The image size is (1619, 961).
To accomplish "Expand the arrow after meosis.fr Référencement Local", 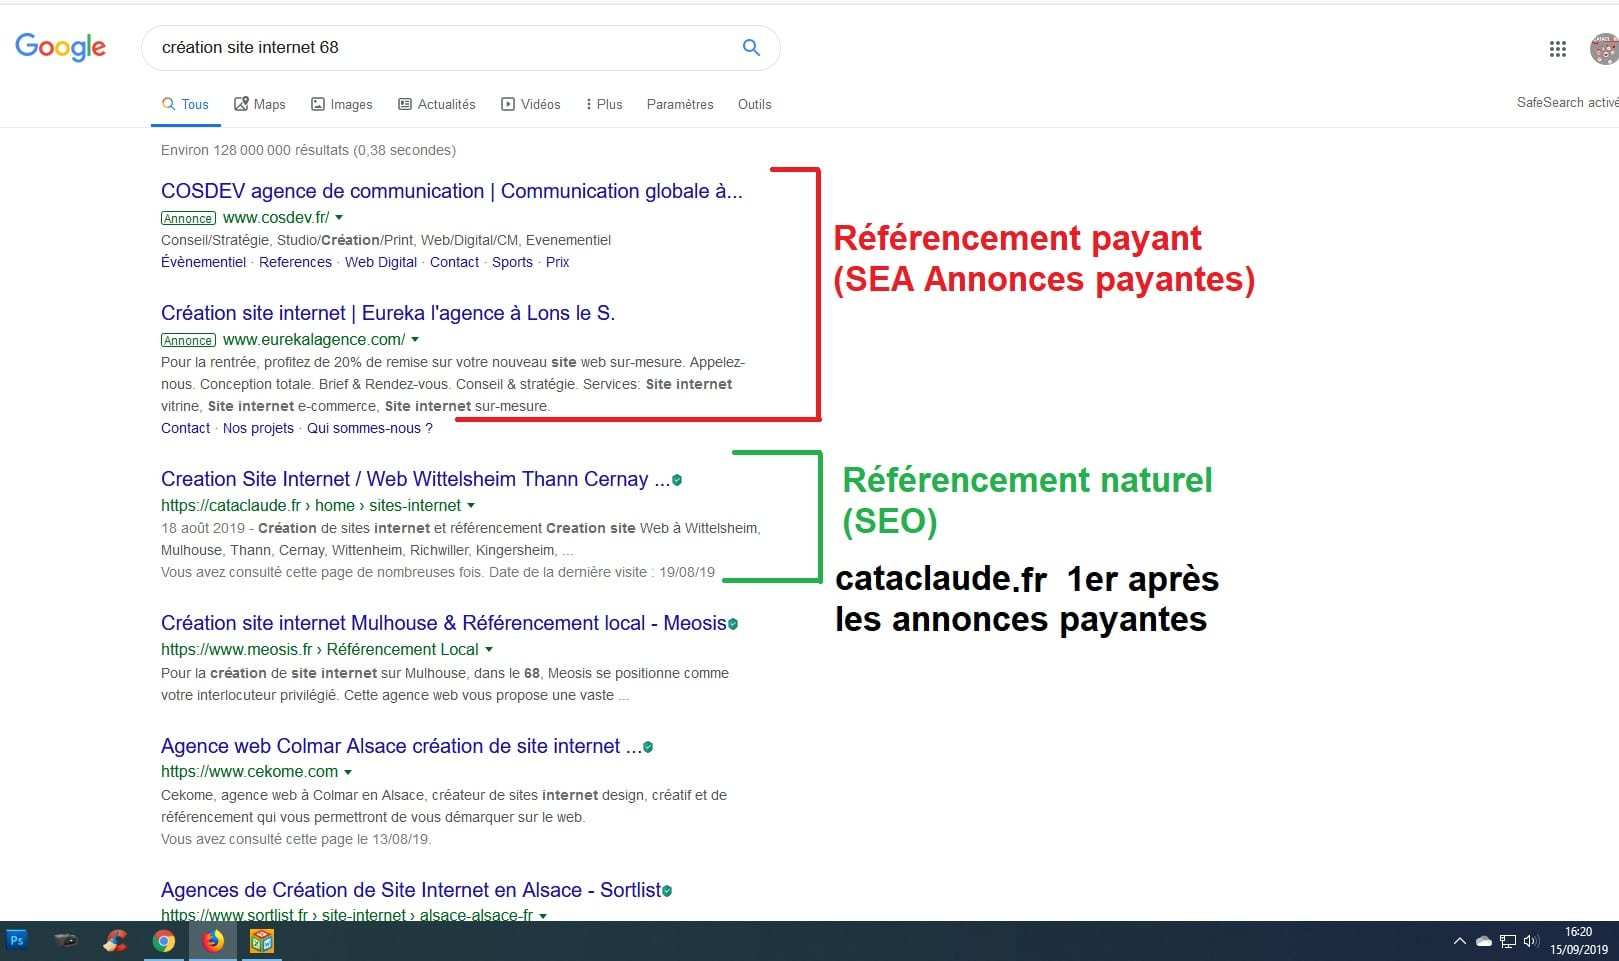I will pos(489,650).
